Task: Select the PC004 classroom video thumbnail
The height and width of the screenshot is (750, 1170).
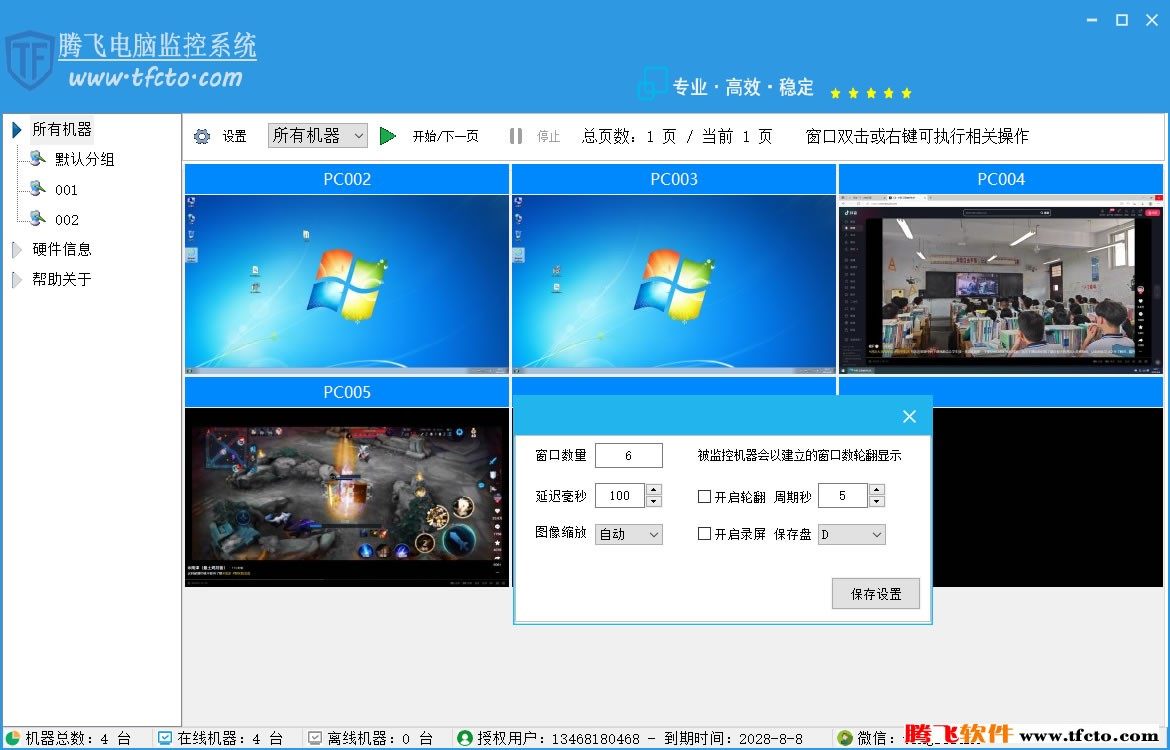Action: point(1001,284)
